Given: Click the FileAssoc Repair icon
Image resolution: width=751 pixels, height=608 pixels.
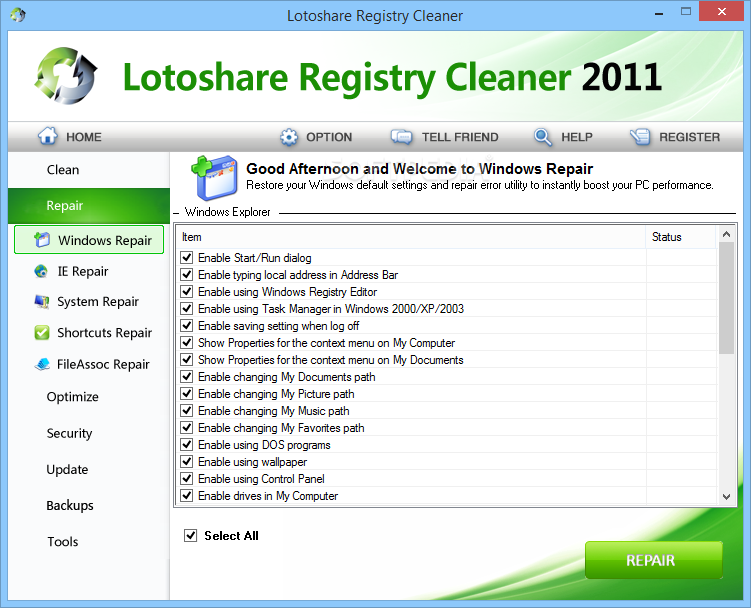Looking at the screenshot, I should (42, 364).
